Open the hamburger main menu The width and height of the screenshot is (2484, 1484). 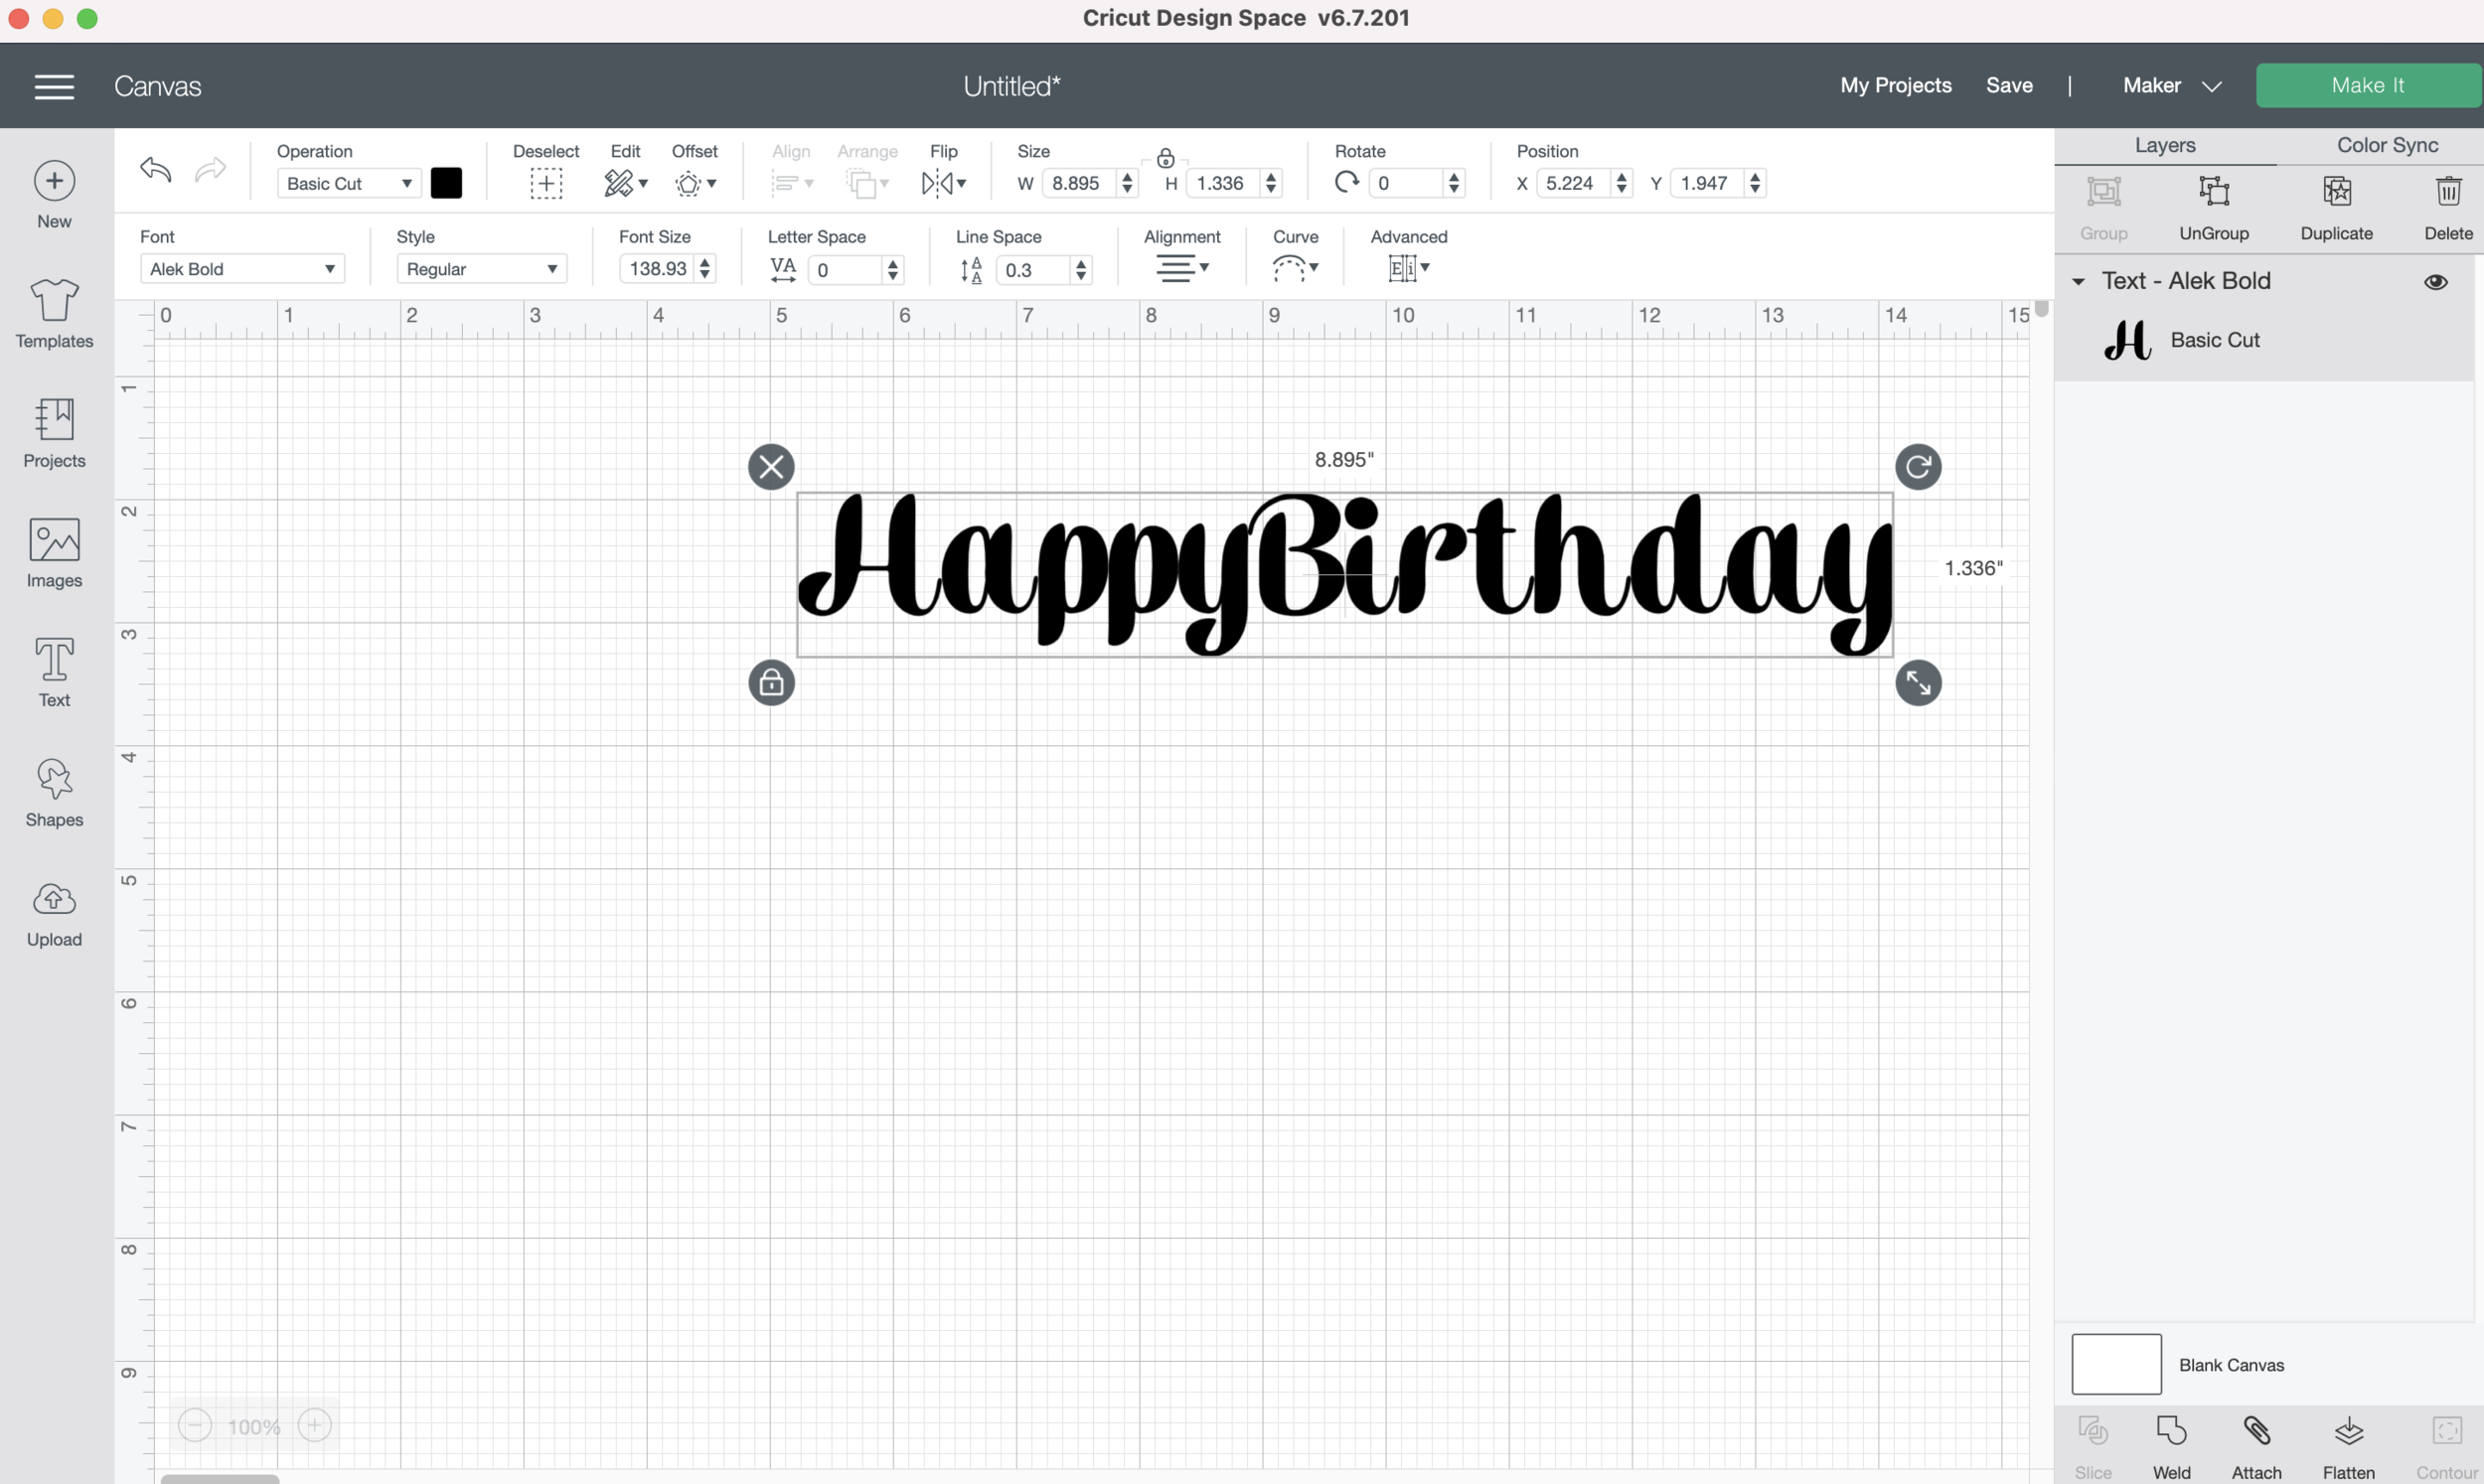(54, 86)
